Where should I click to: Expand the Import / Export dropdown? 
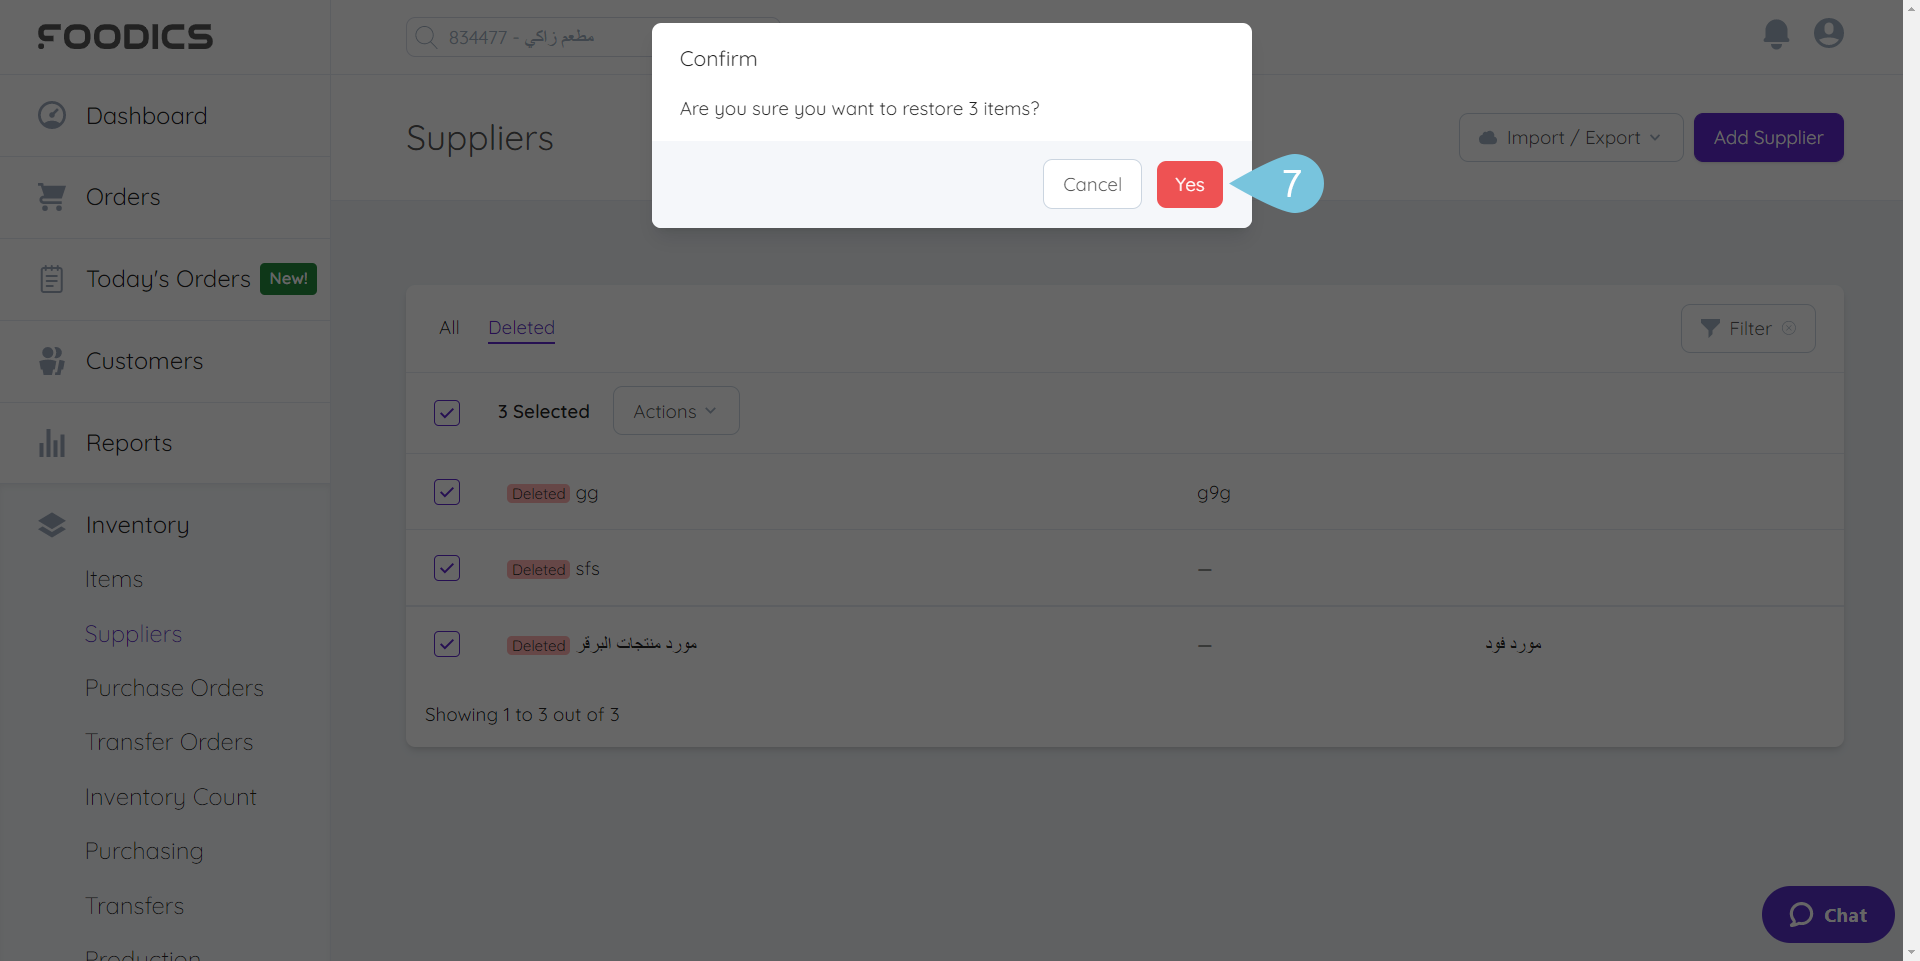coord(1571,138)
